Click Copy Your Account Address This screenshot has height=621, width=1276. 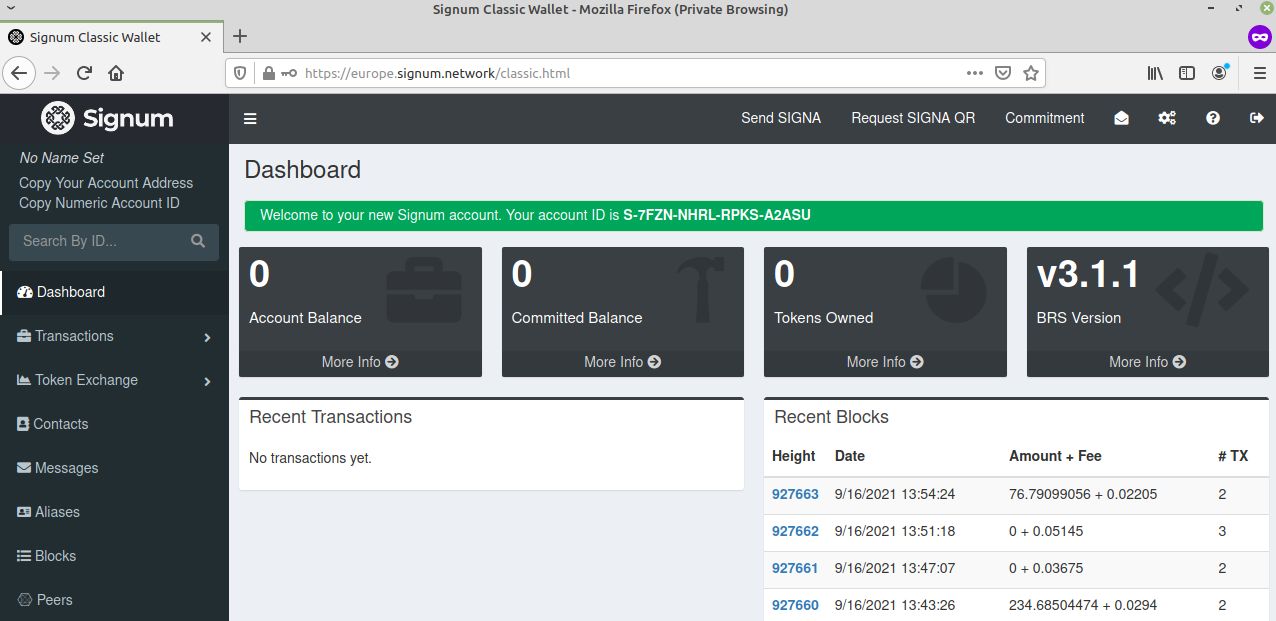[106, 183]
